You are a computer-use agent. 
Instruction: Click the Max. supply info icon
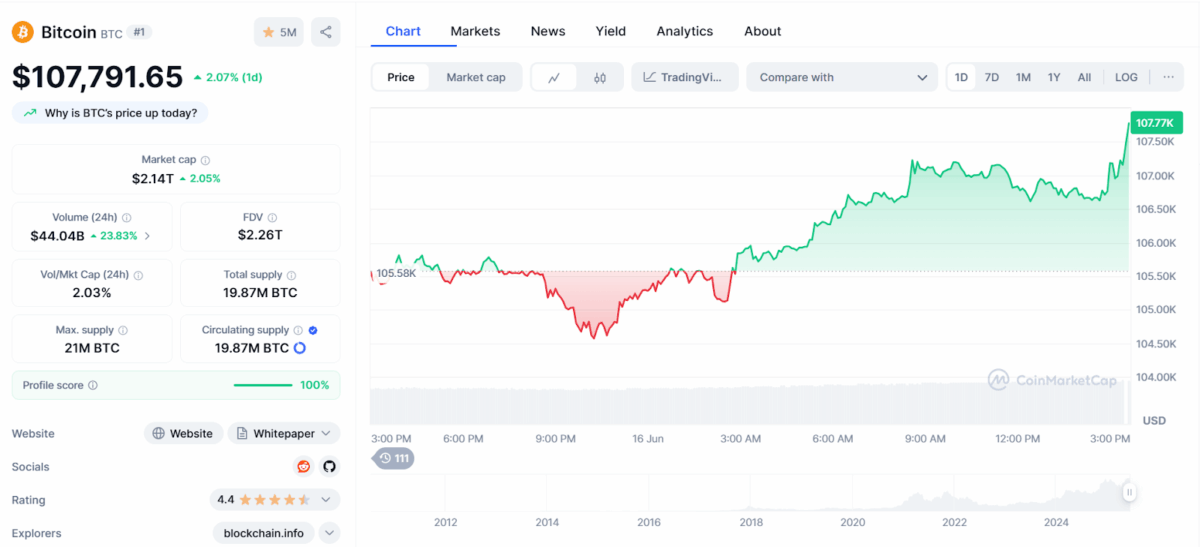coord(123,330)
